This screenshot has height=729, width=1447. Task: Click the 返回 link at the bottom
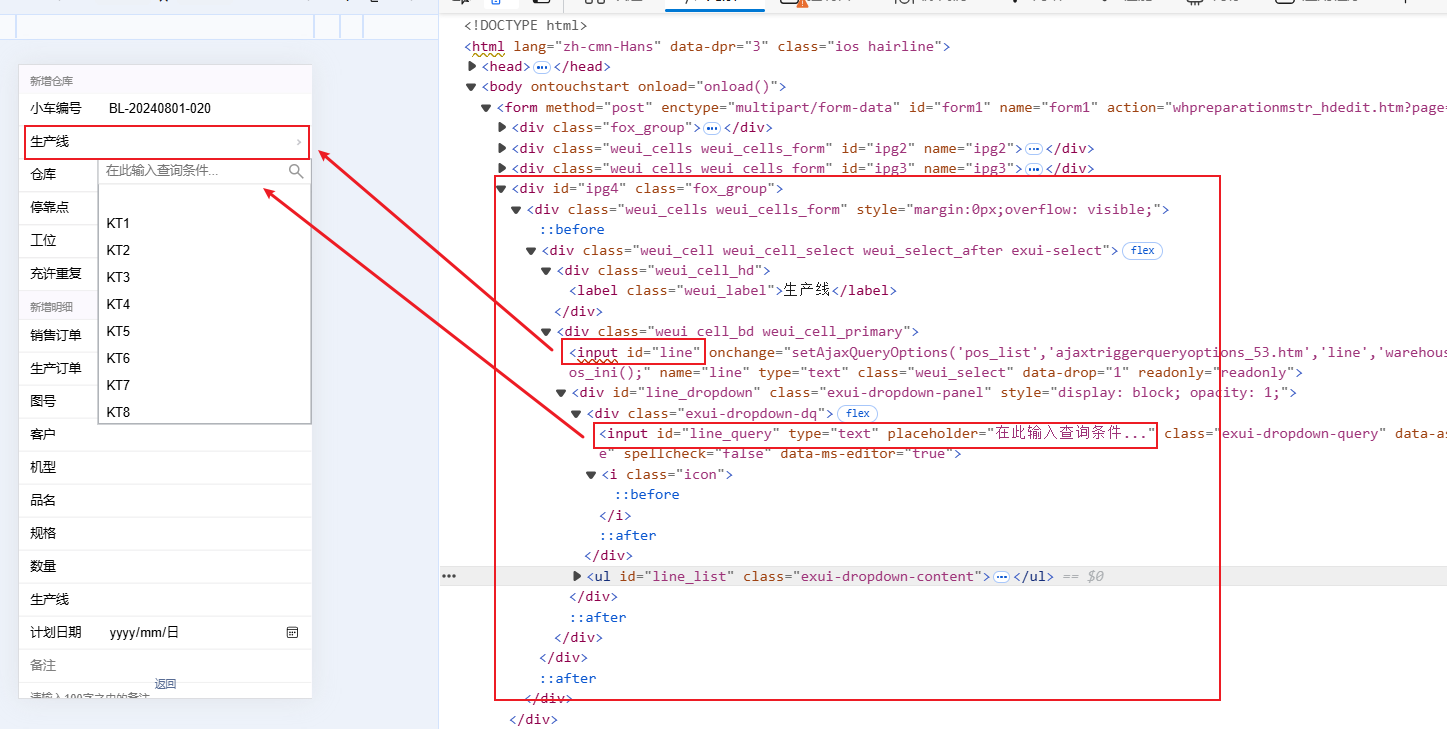coord(165,684)
